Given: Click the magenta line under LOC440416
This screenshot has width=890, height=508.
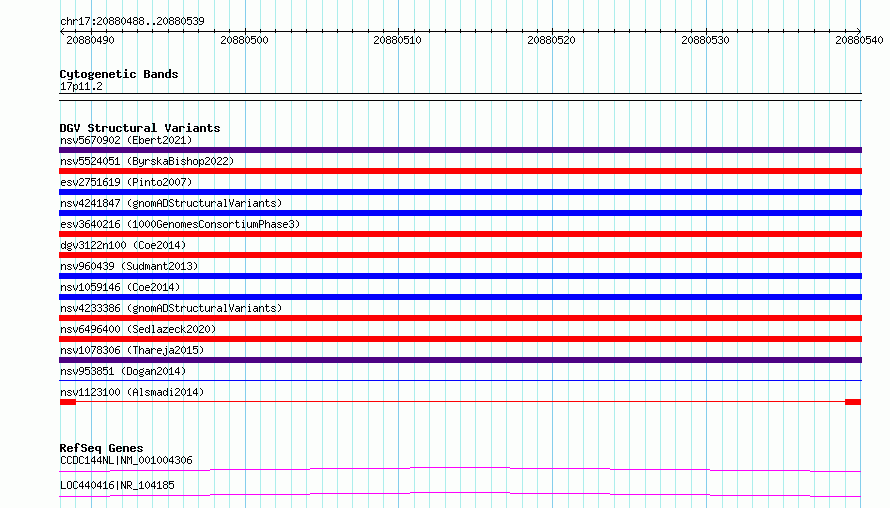Looking at the screenshot, I should [460, 494].
